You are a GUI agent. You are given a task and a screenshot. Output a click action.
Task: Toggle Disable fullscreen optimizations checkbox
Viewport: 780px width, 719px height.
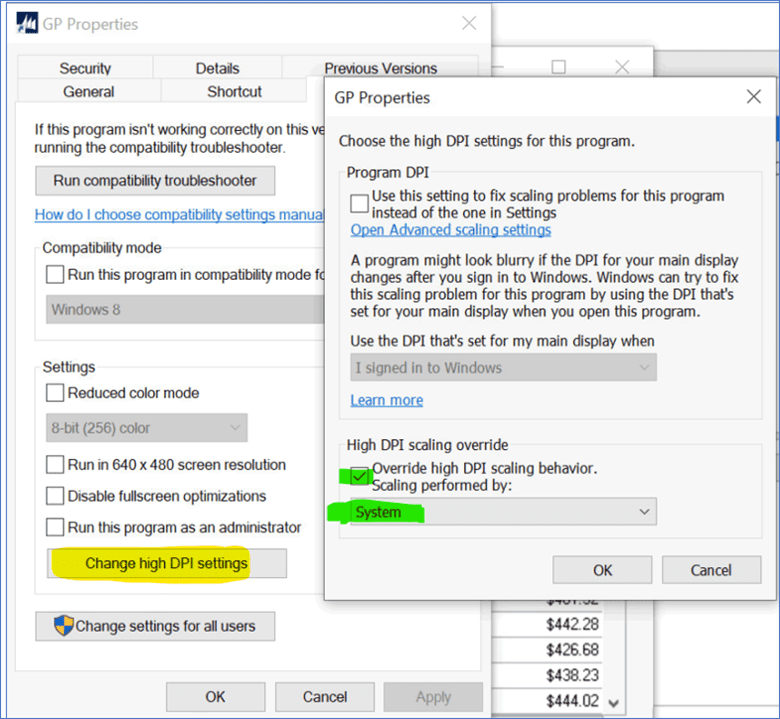(54, 496)
